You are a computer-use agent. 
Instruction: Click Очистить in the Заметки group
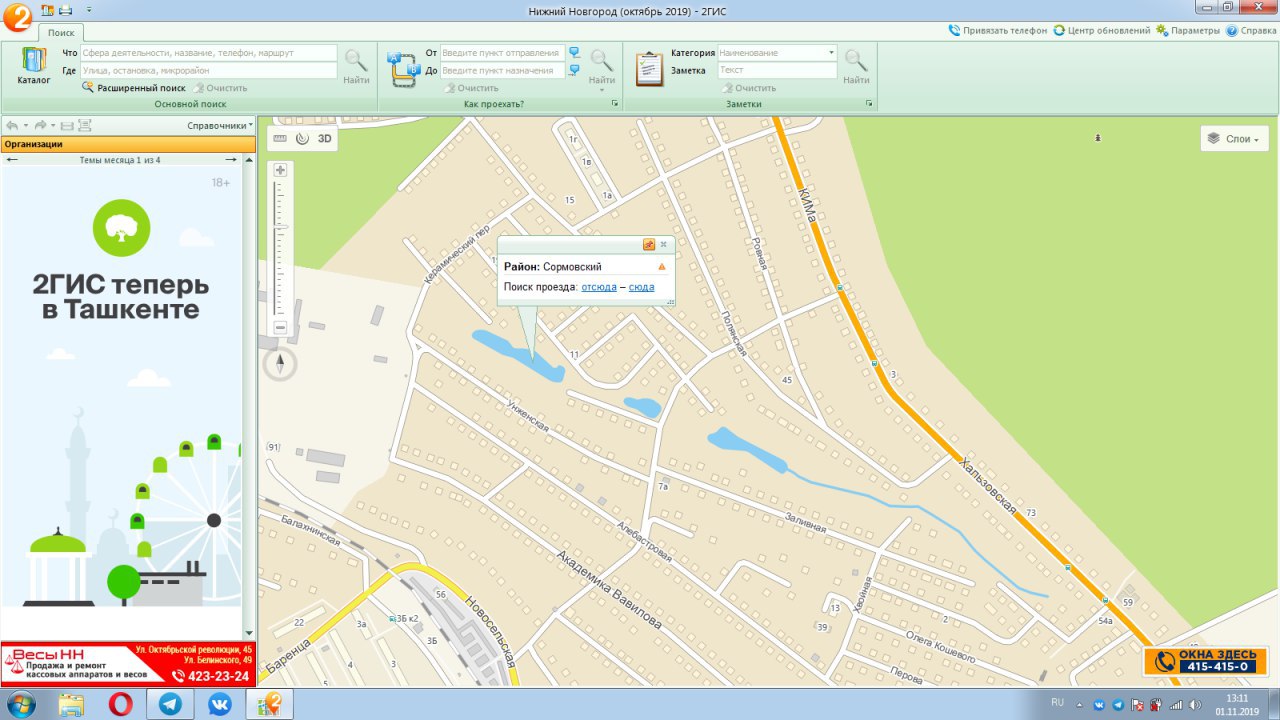tap(749, 88)
